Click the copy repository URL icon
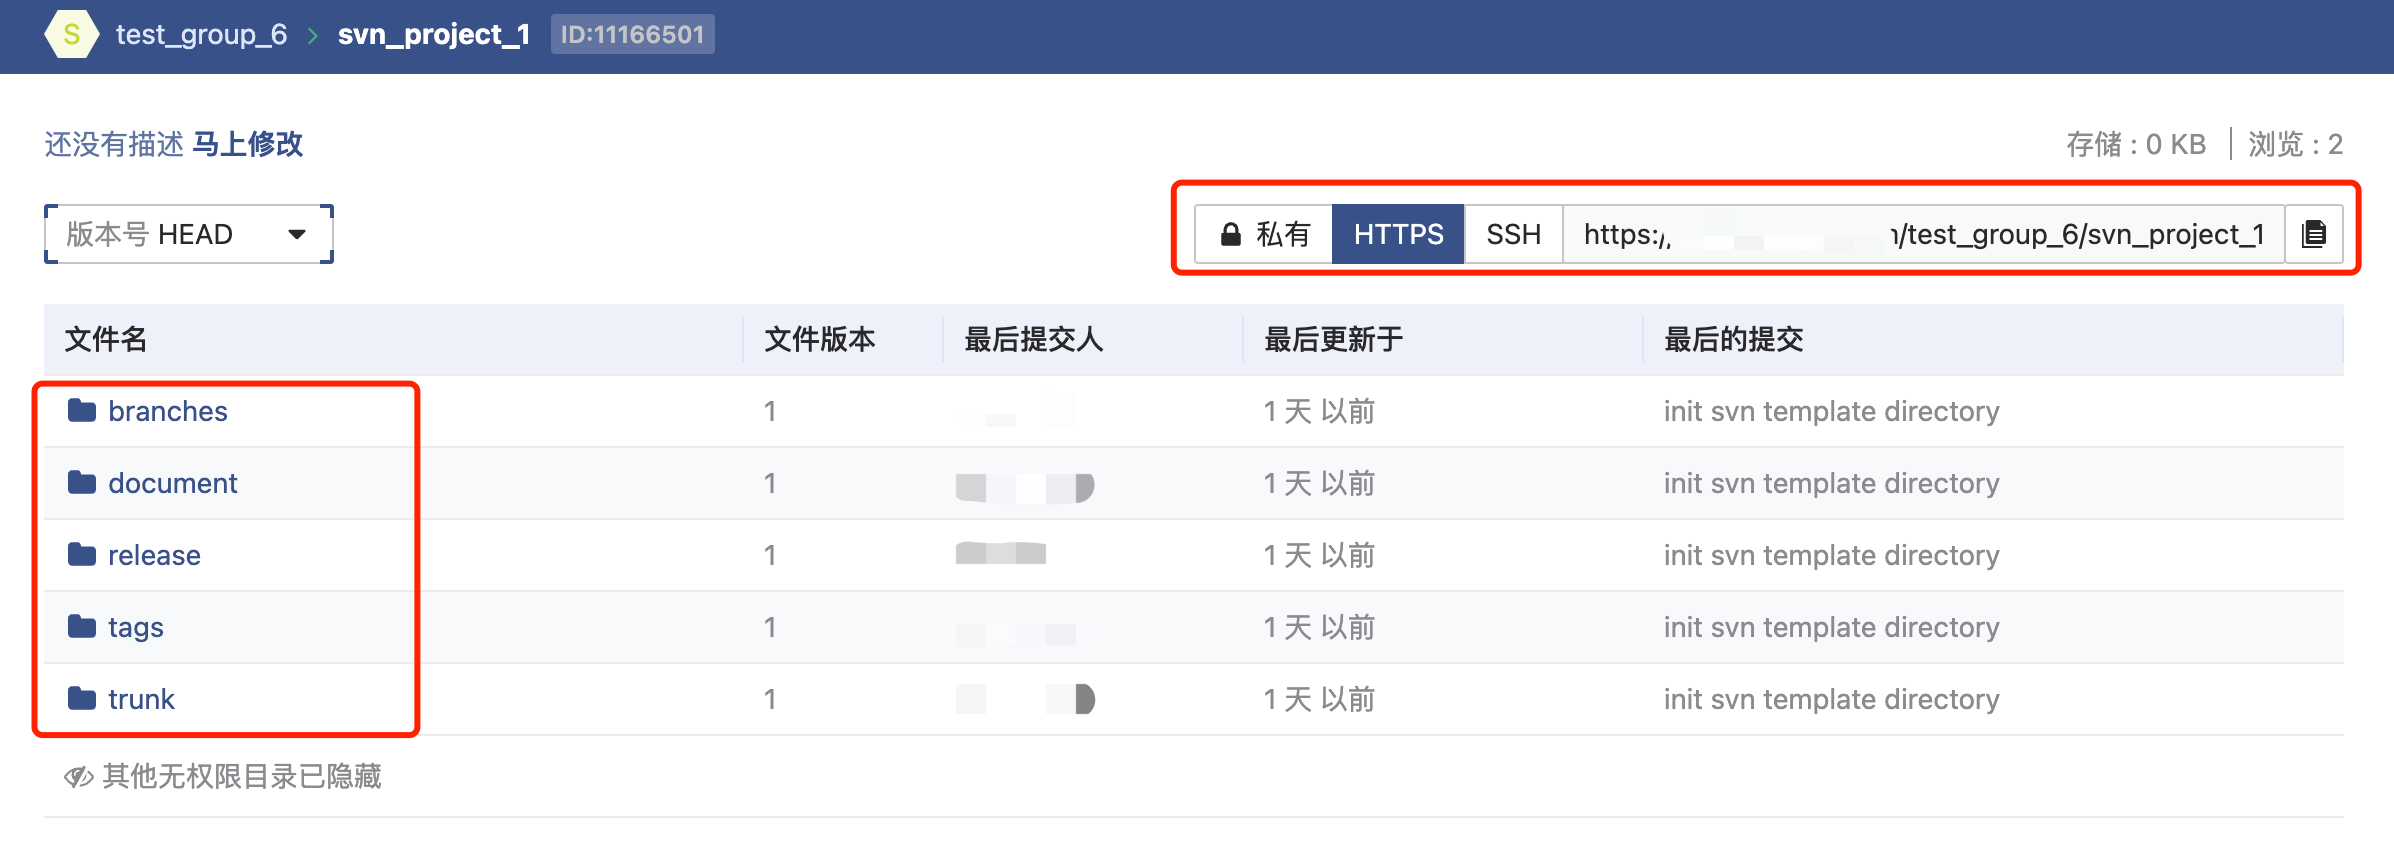2394x854 pixels. pyautogui.click(x=2313, y=234)
